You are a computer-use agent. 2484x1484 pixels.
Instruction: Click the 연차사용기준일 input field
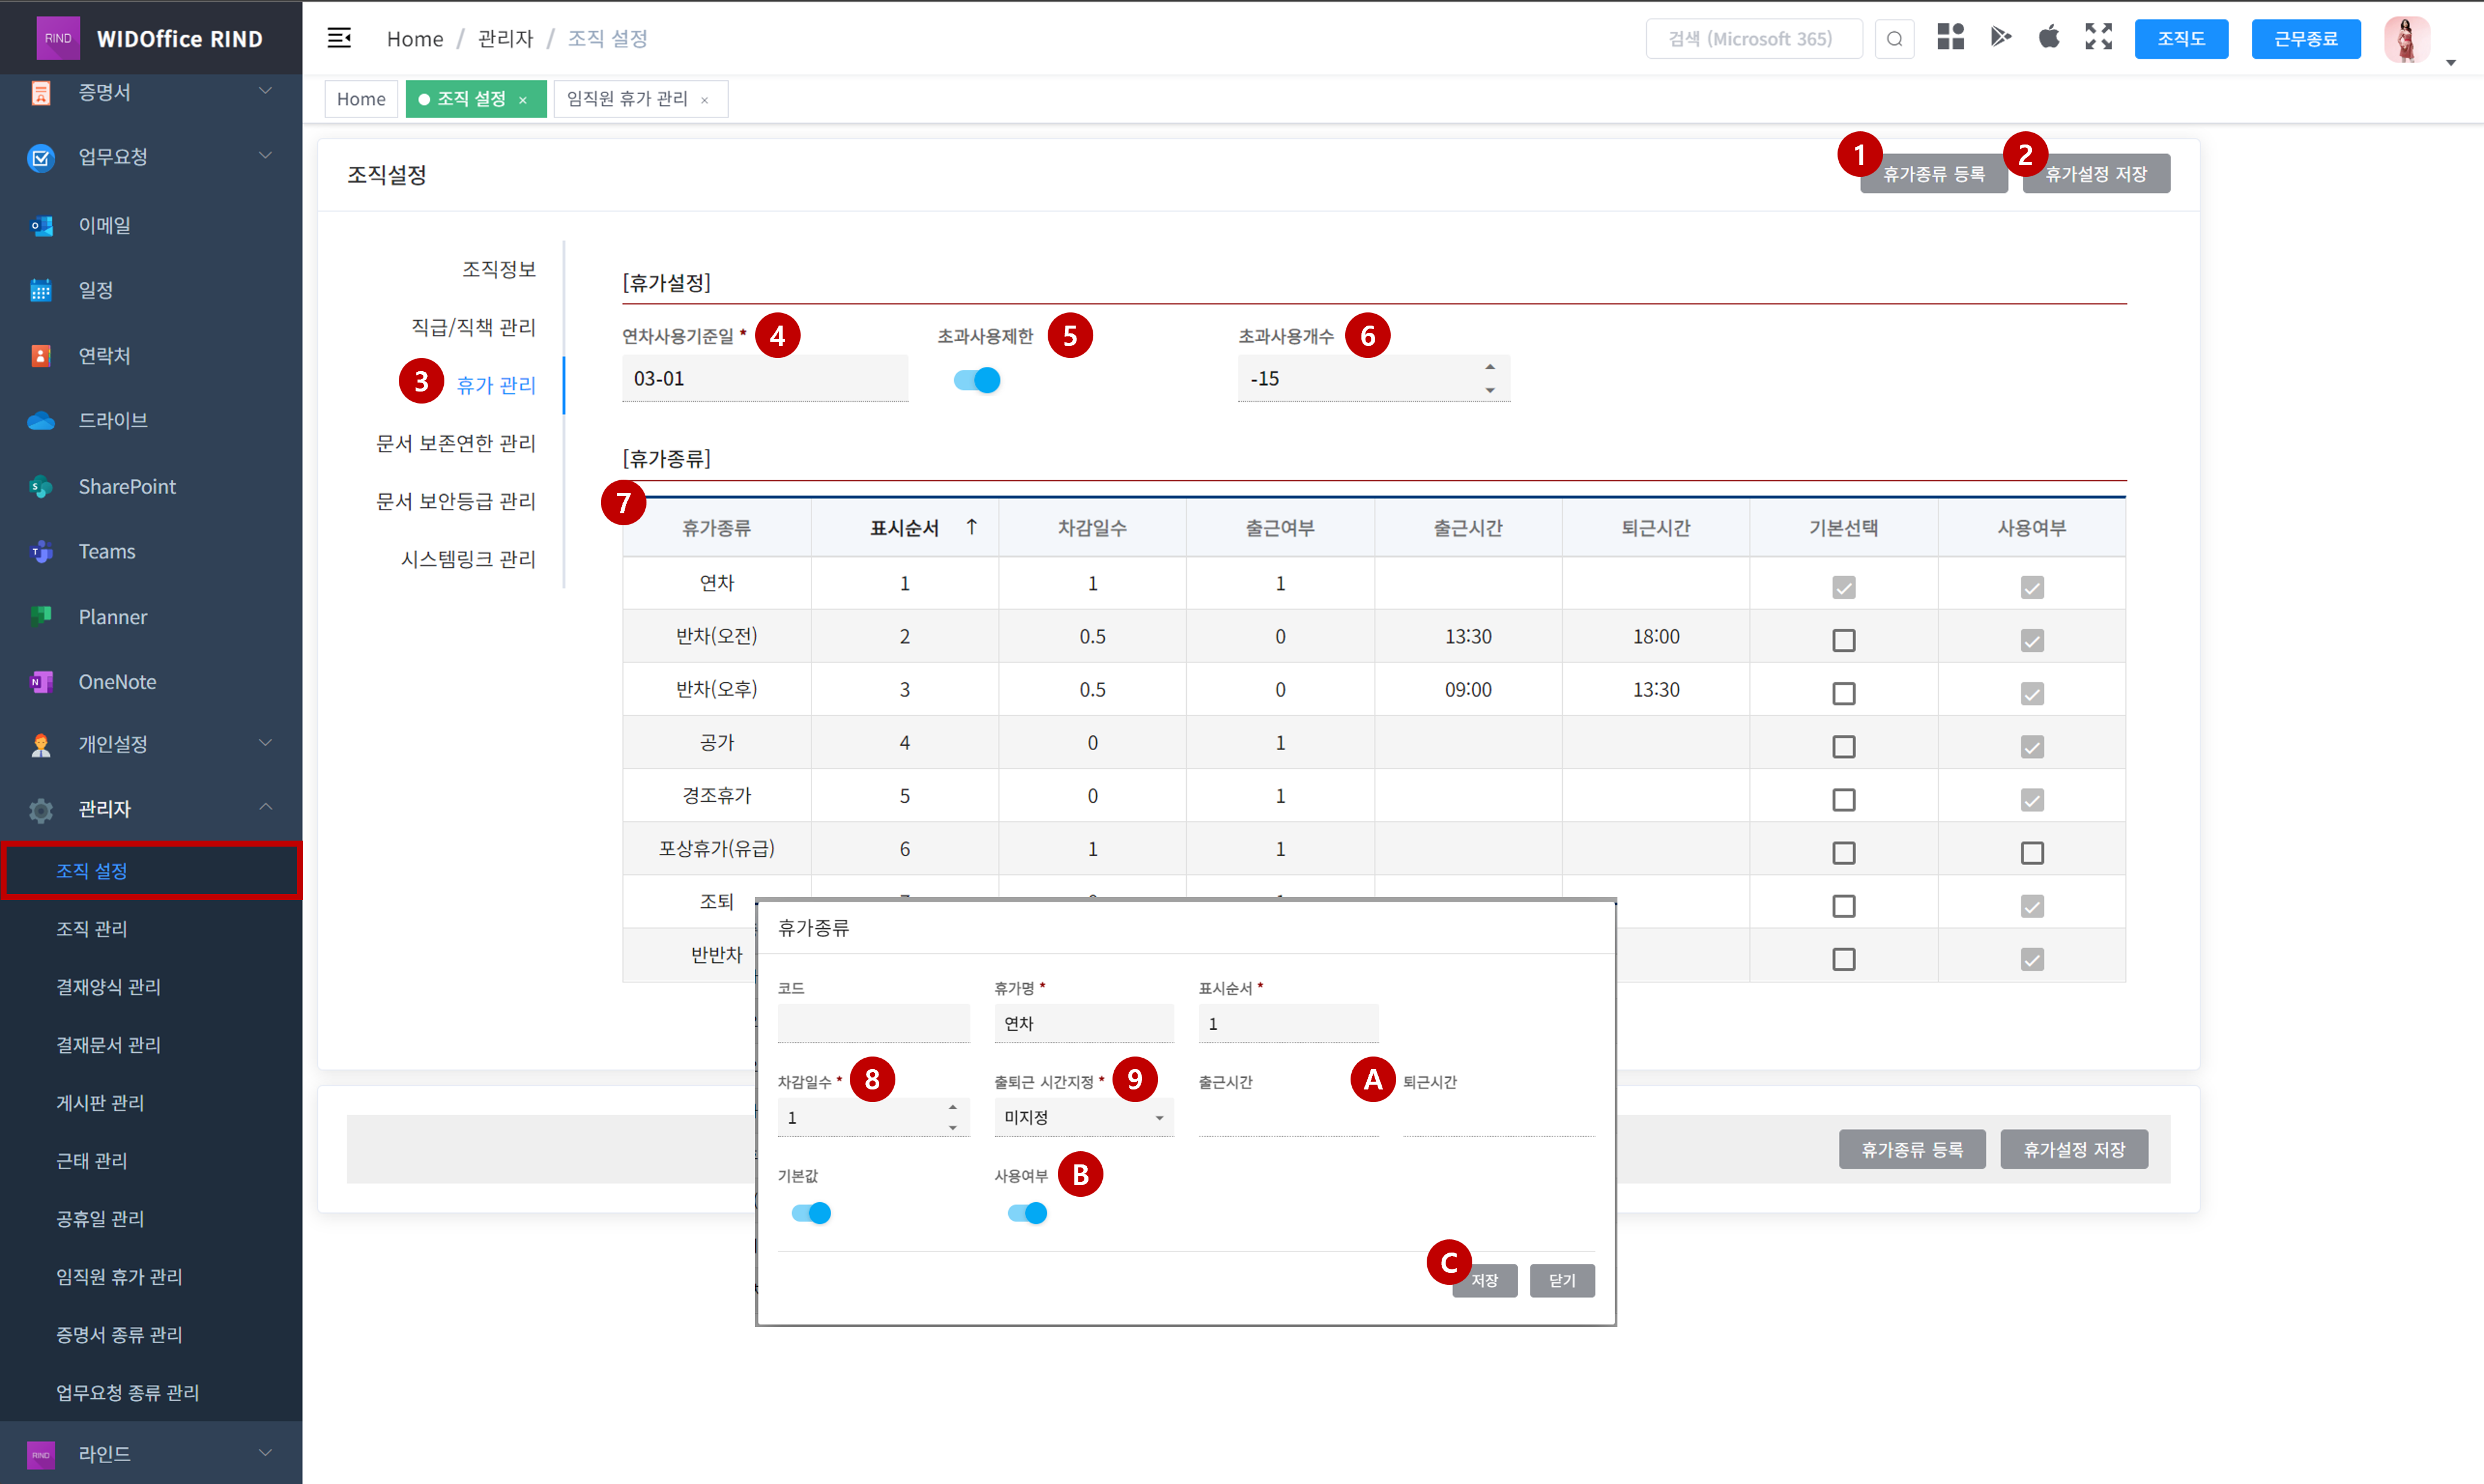click(764, 379)
